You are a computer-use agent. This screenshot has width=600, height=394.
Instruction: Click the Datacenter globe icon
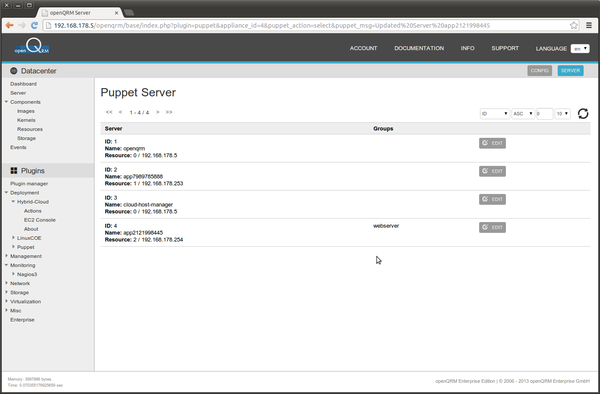(x=14, y=71)
